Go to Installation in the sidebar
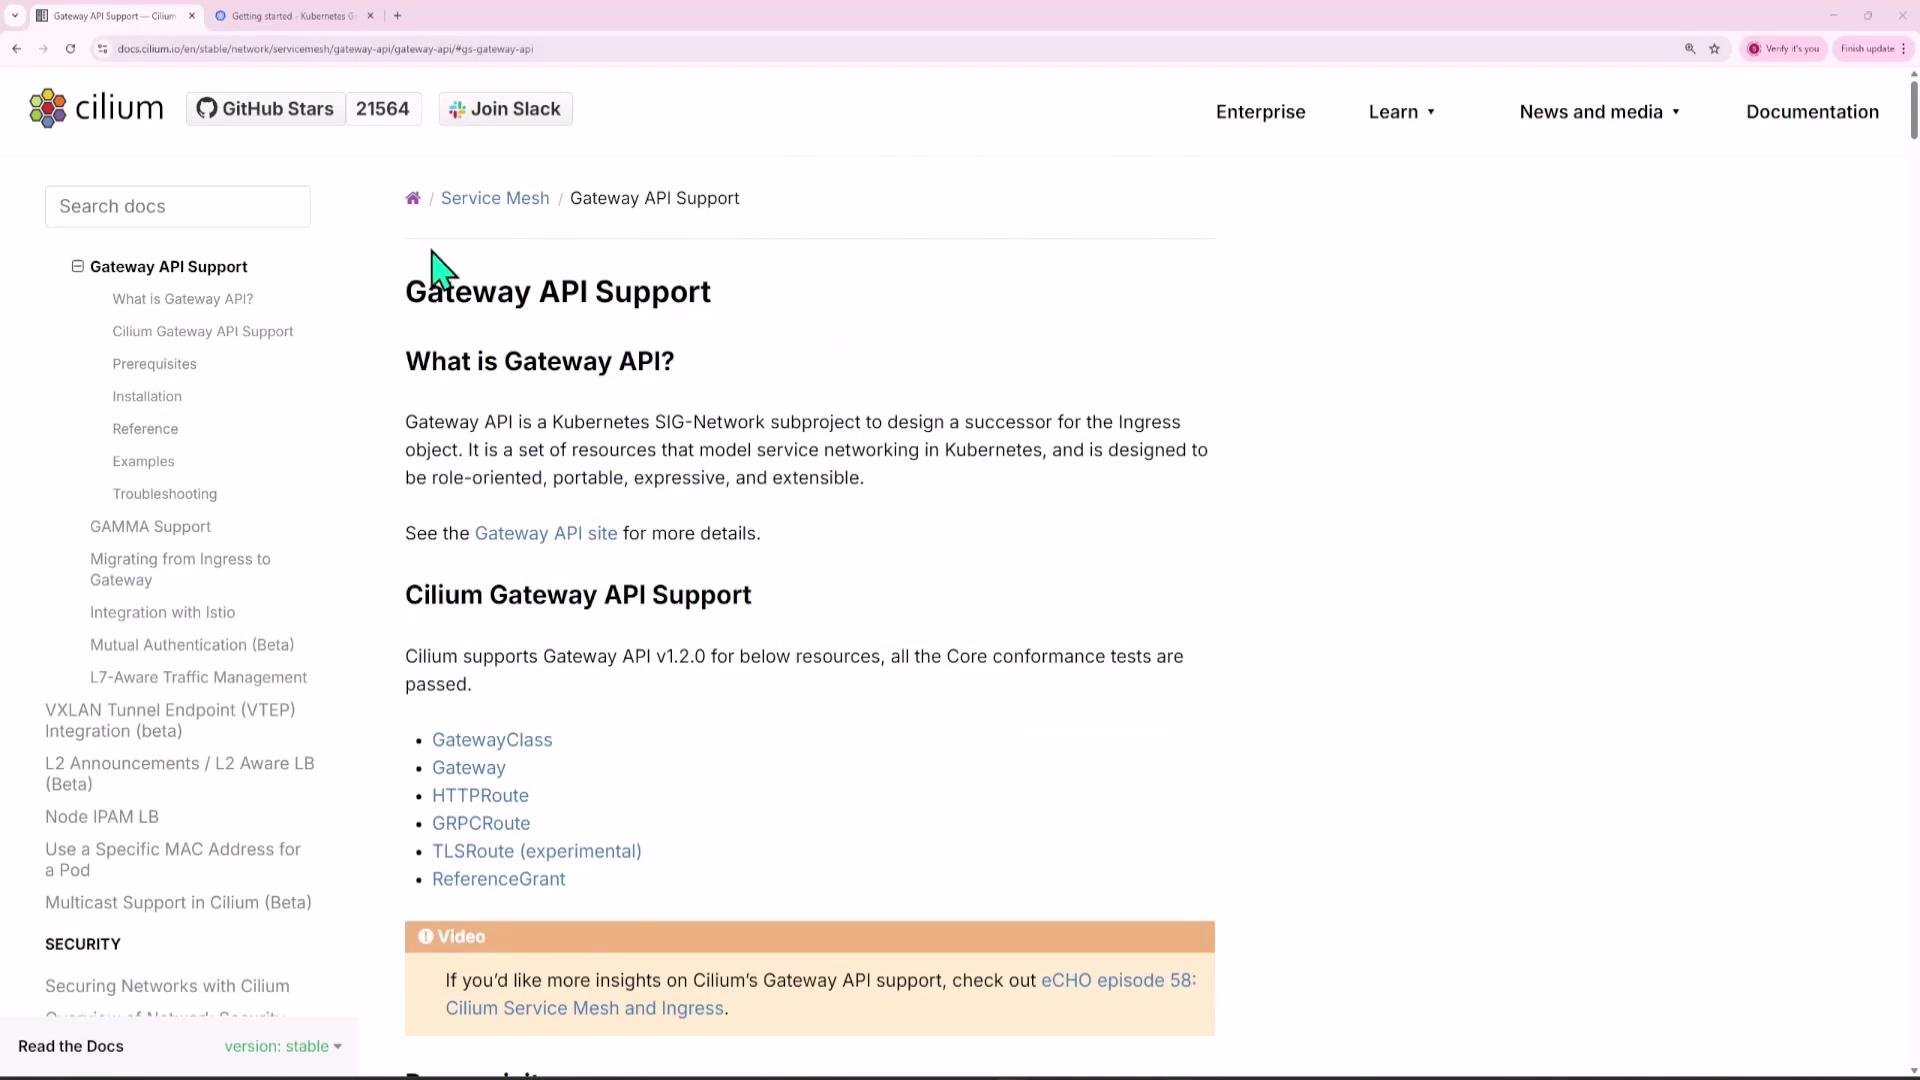Image resolution: width=1920 pixels, height=1080 pixels. pos(147,396)
